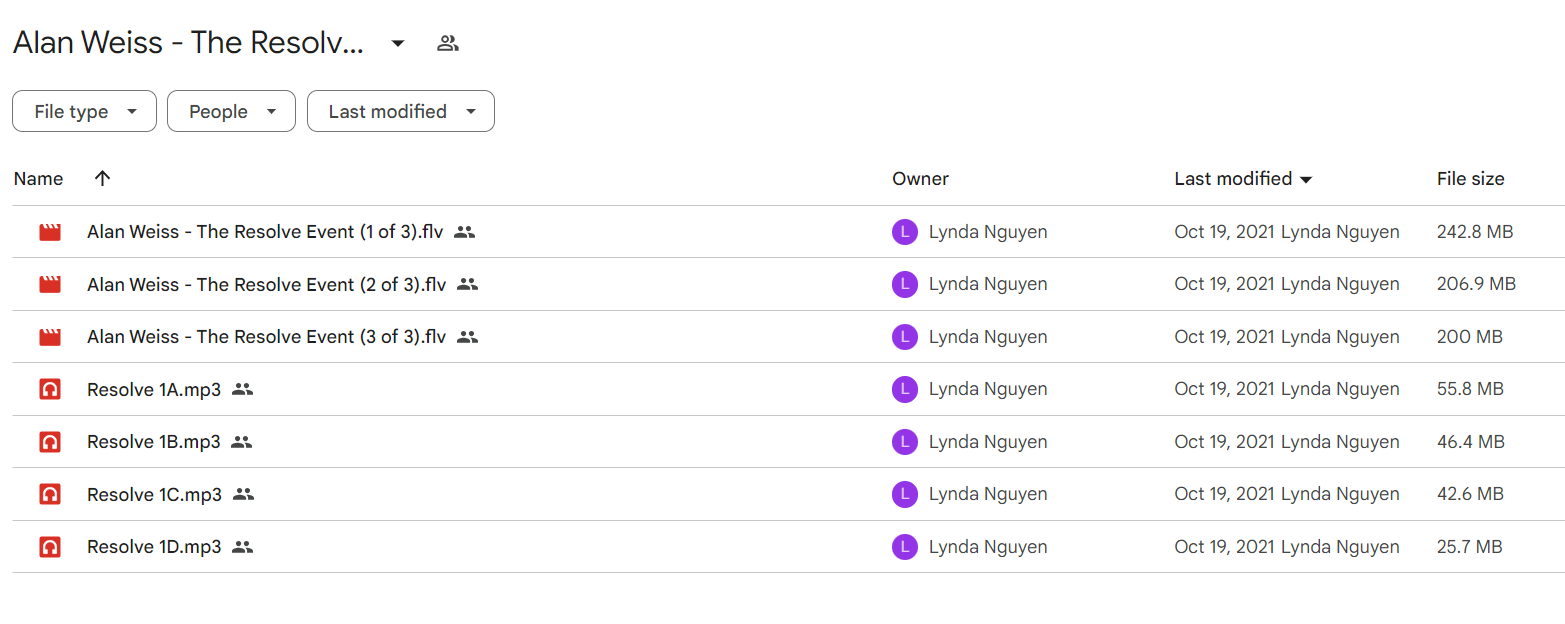The width and height of the screenshot is (1565, 624).
Task: Click shared icon next to Resolve 1B.mp3
Action: pos(241,442)
